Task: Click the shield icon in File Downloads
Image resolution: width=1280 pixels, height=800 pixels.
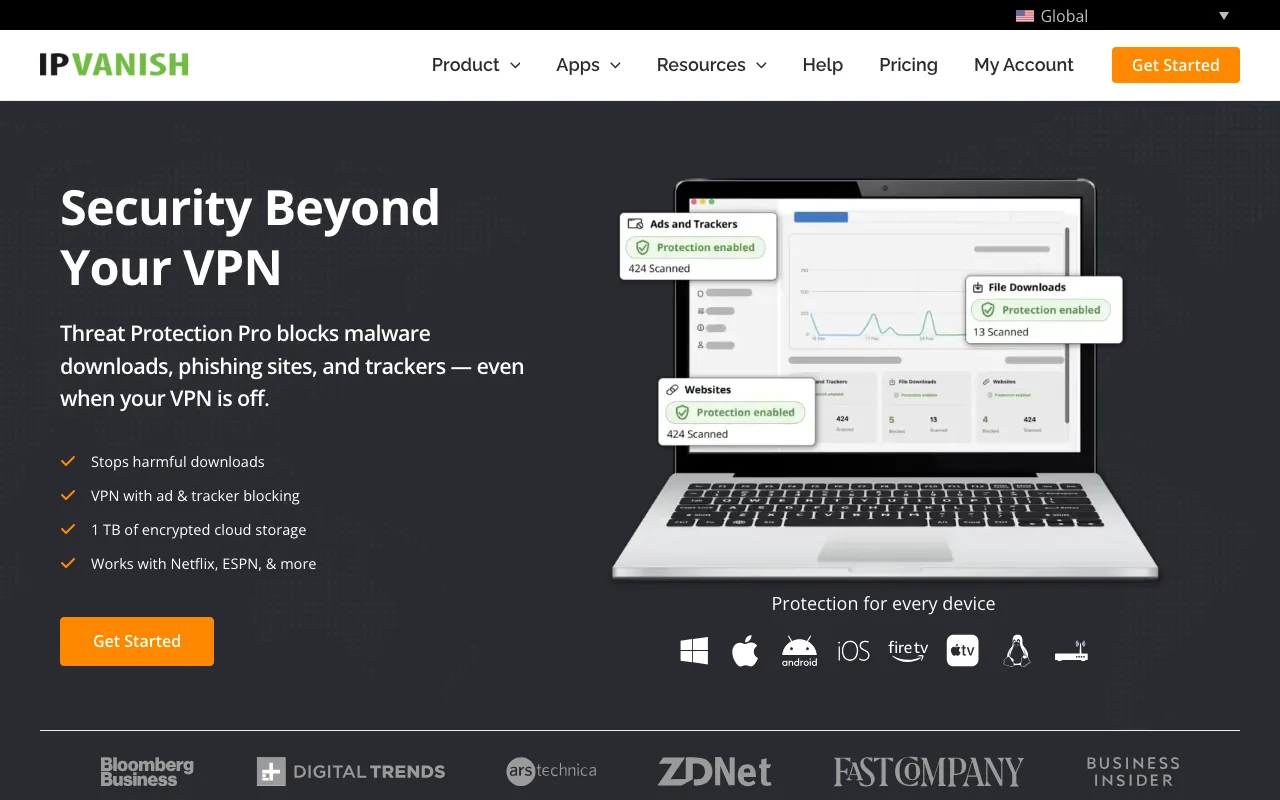Action: tap(988, 310)
